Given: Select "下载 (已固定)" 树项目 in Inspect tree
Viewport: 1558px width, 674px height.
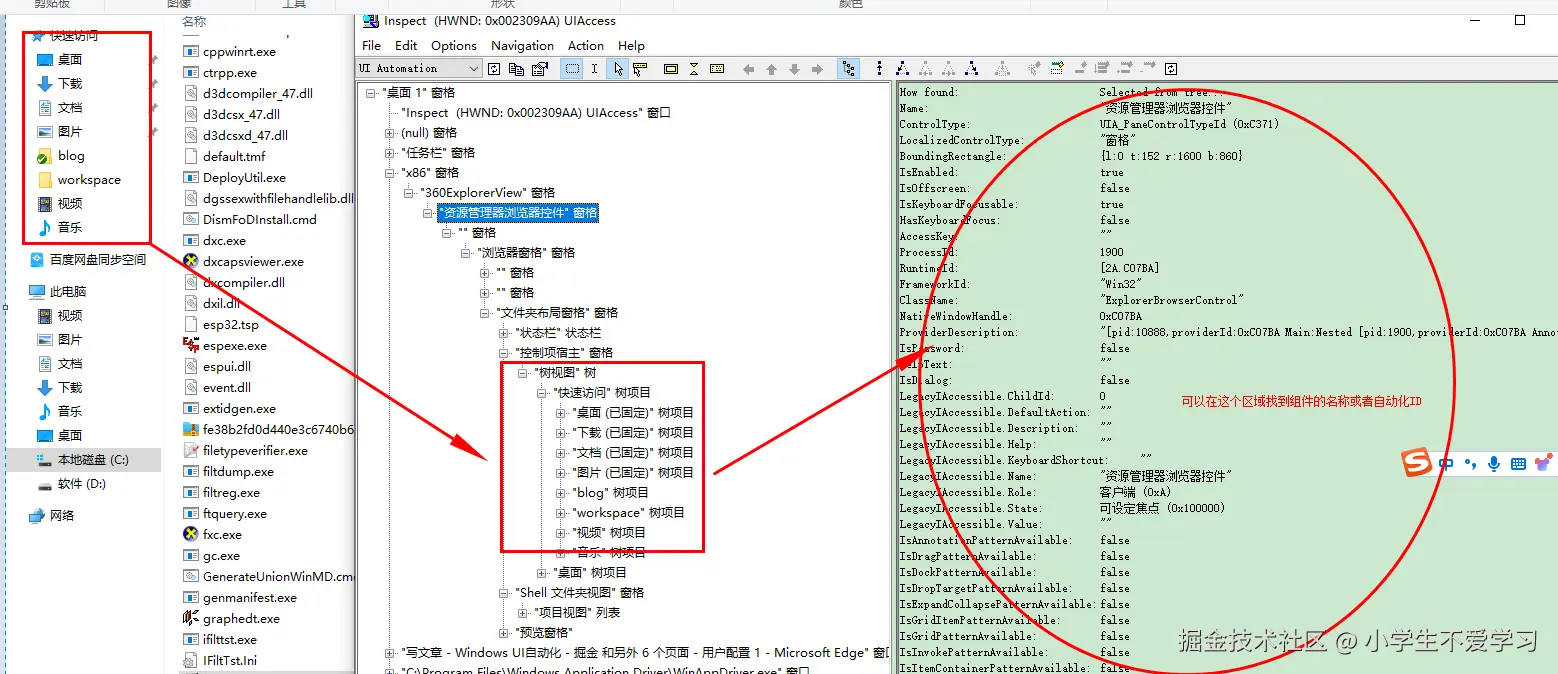Looking at the screenshot, I should click(x=632, y=433).
